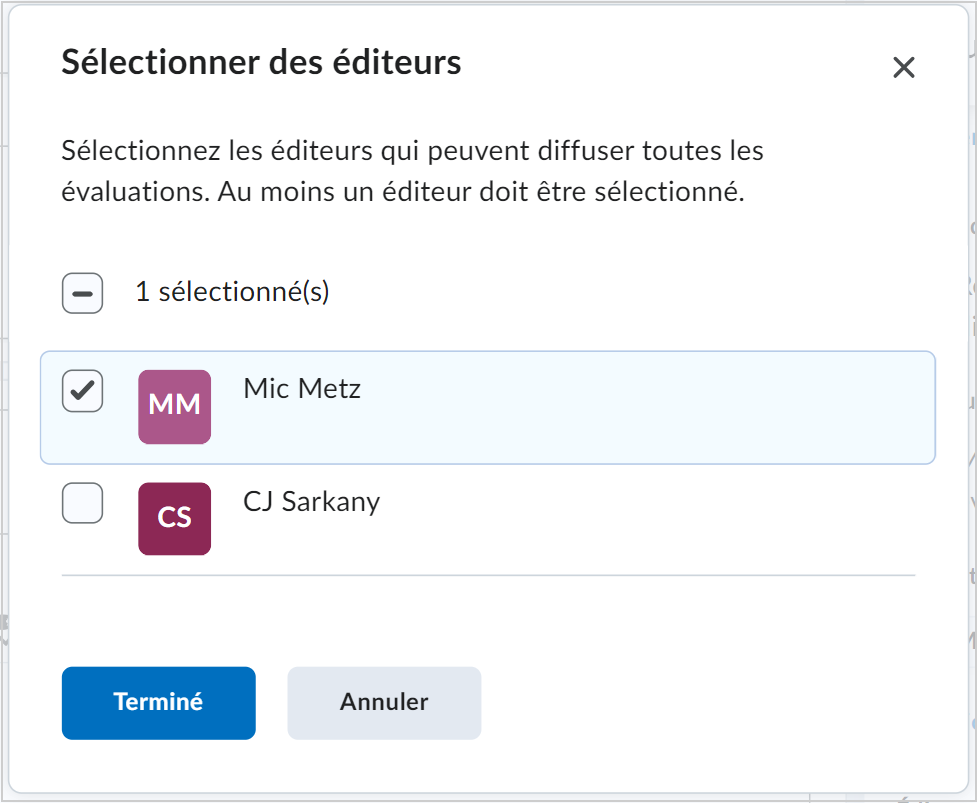
Task: Click the dialog title Sélectionner des éditeurs
Action: click(261, 62)
